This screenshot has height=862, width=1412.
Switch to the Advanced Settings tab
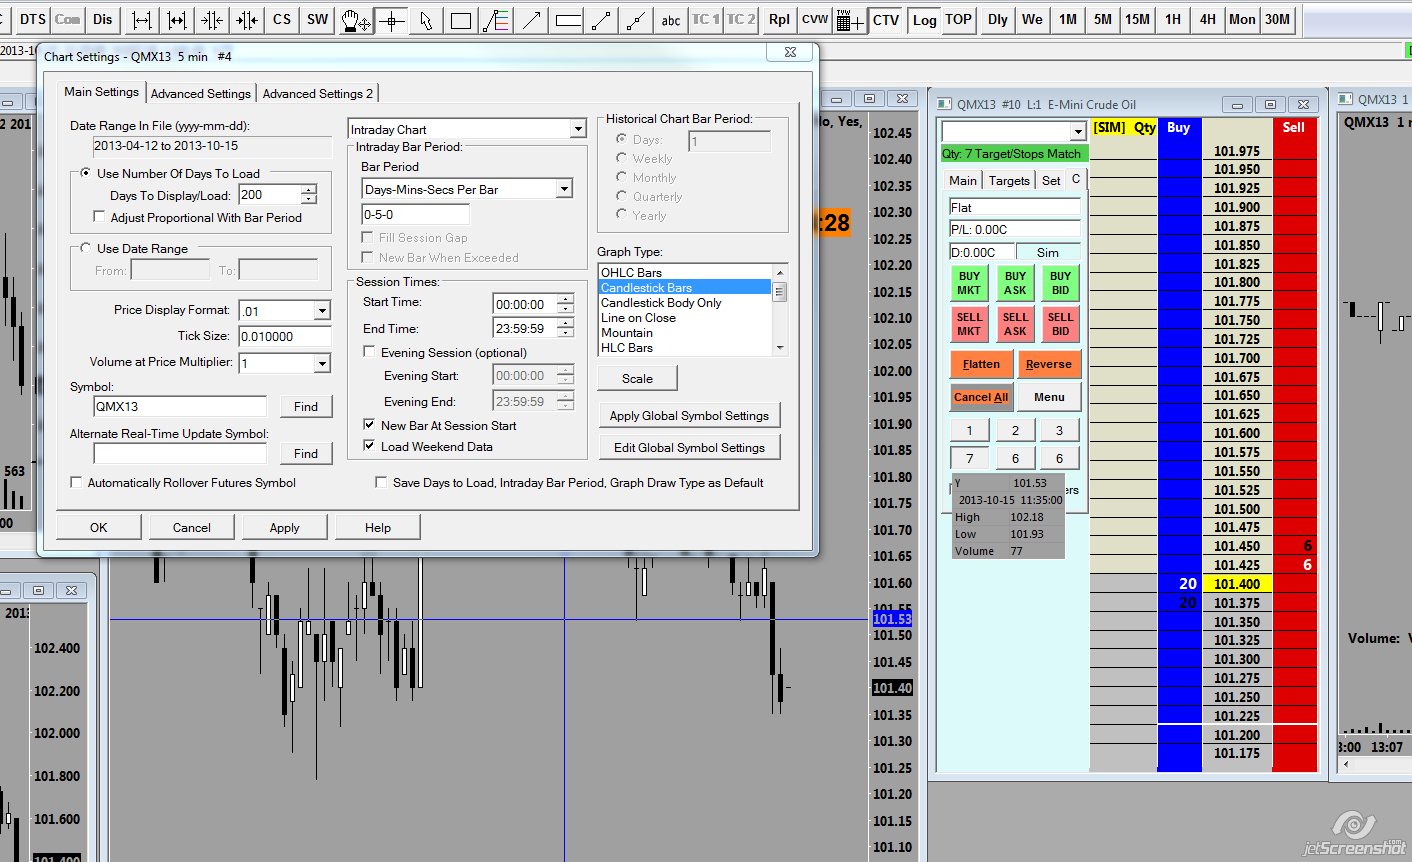click(201, 93)
